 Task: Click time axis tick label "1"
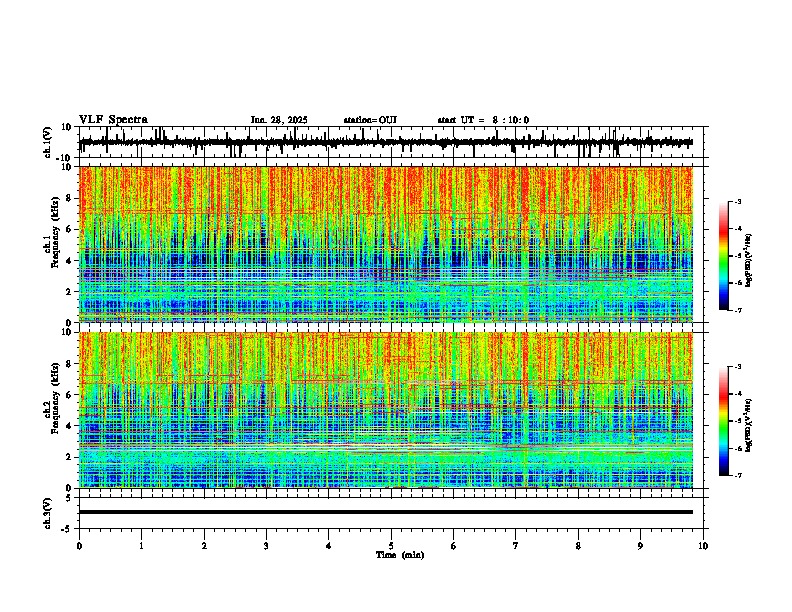pyautogui.click(x=141, y=546)
